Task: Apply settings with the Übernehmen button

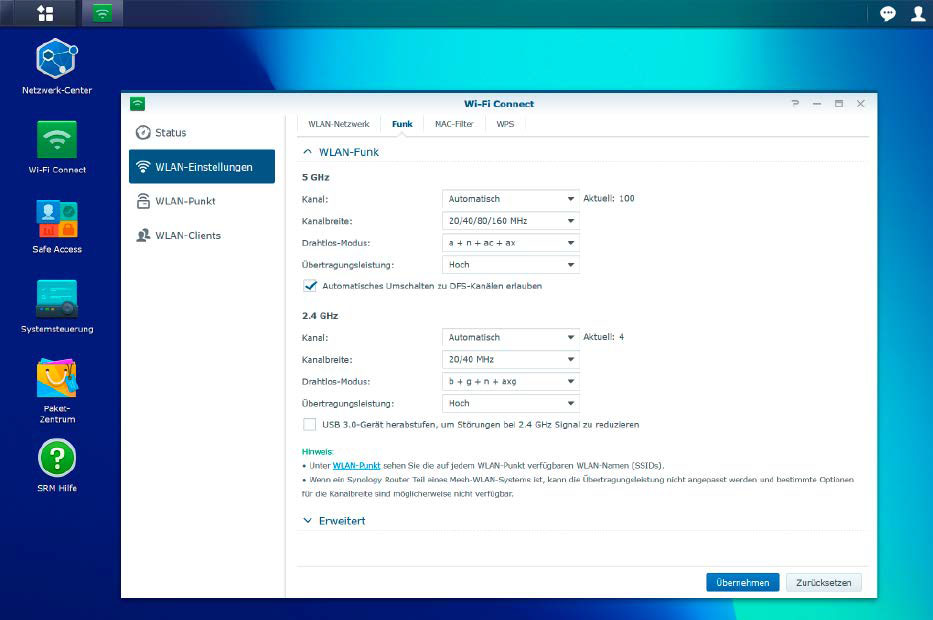Action: coord(742,582)
